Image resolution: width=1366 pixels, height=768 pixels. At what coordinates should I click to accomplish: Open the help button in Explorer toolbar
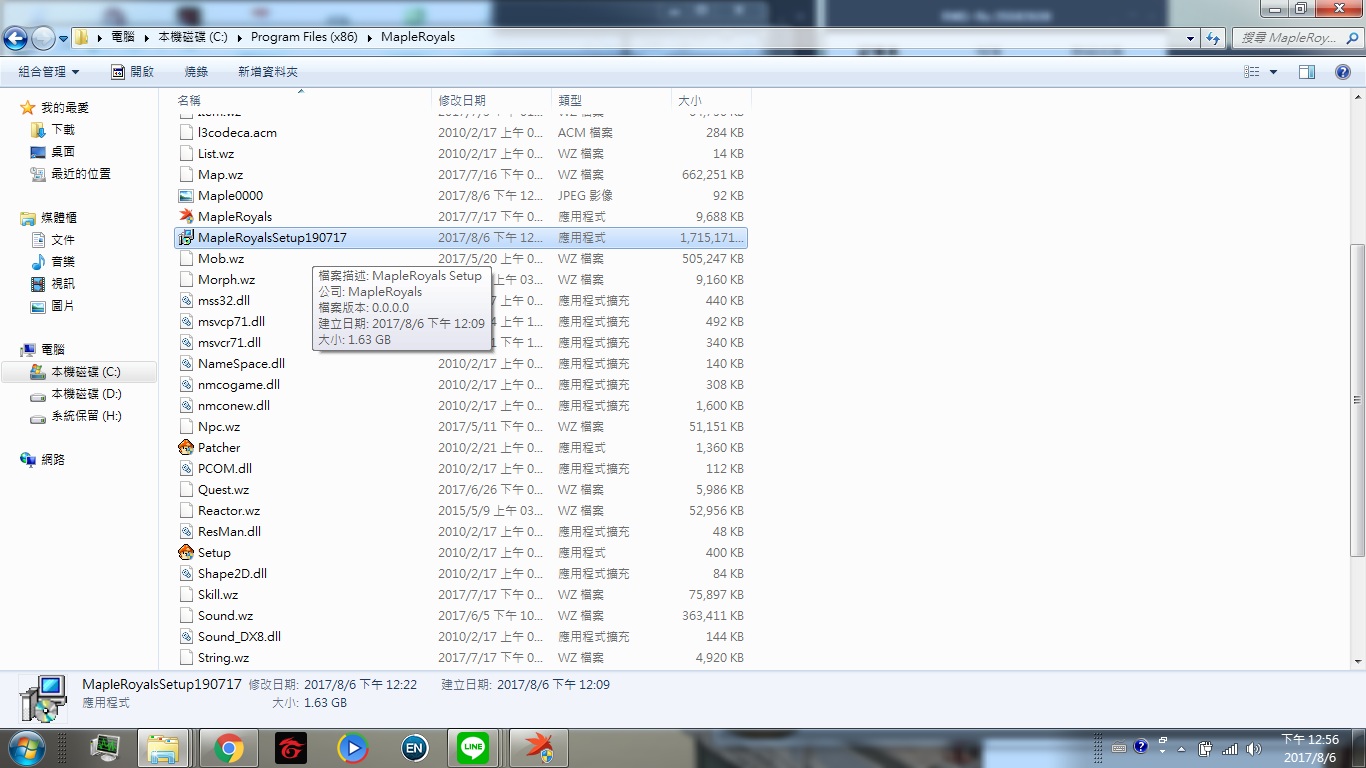point(1343,72)
